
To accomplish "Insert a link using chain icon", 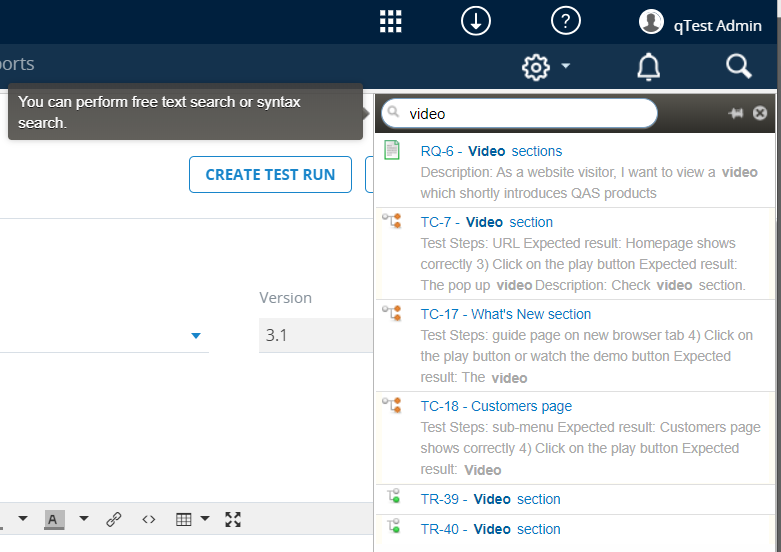I will [x=114, y=519].
